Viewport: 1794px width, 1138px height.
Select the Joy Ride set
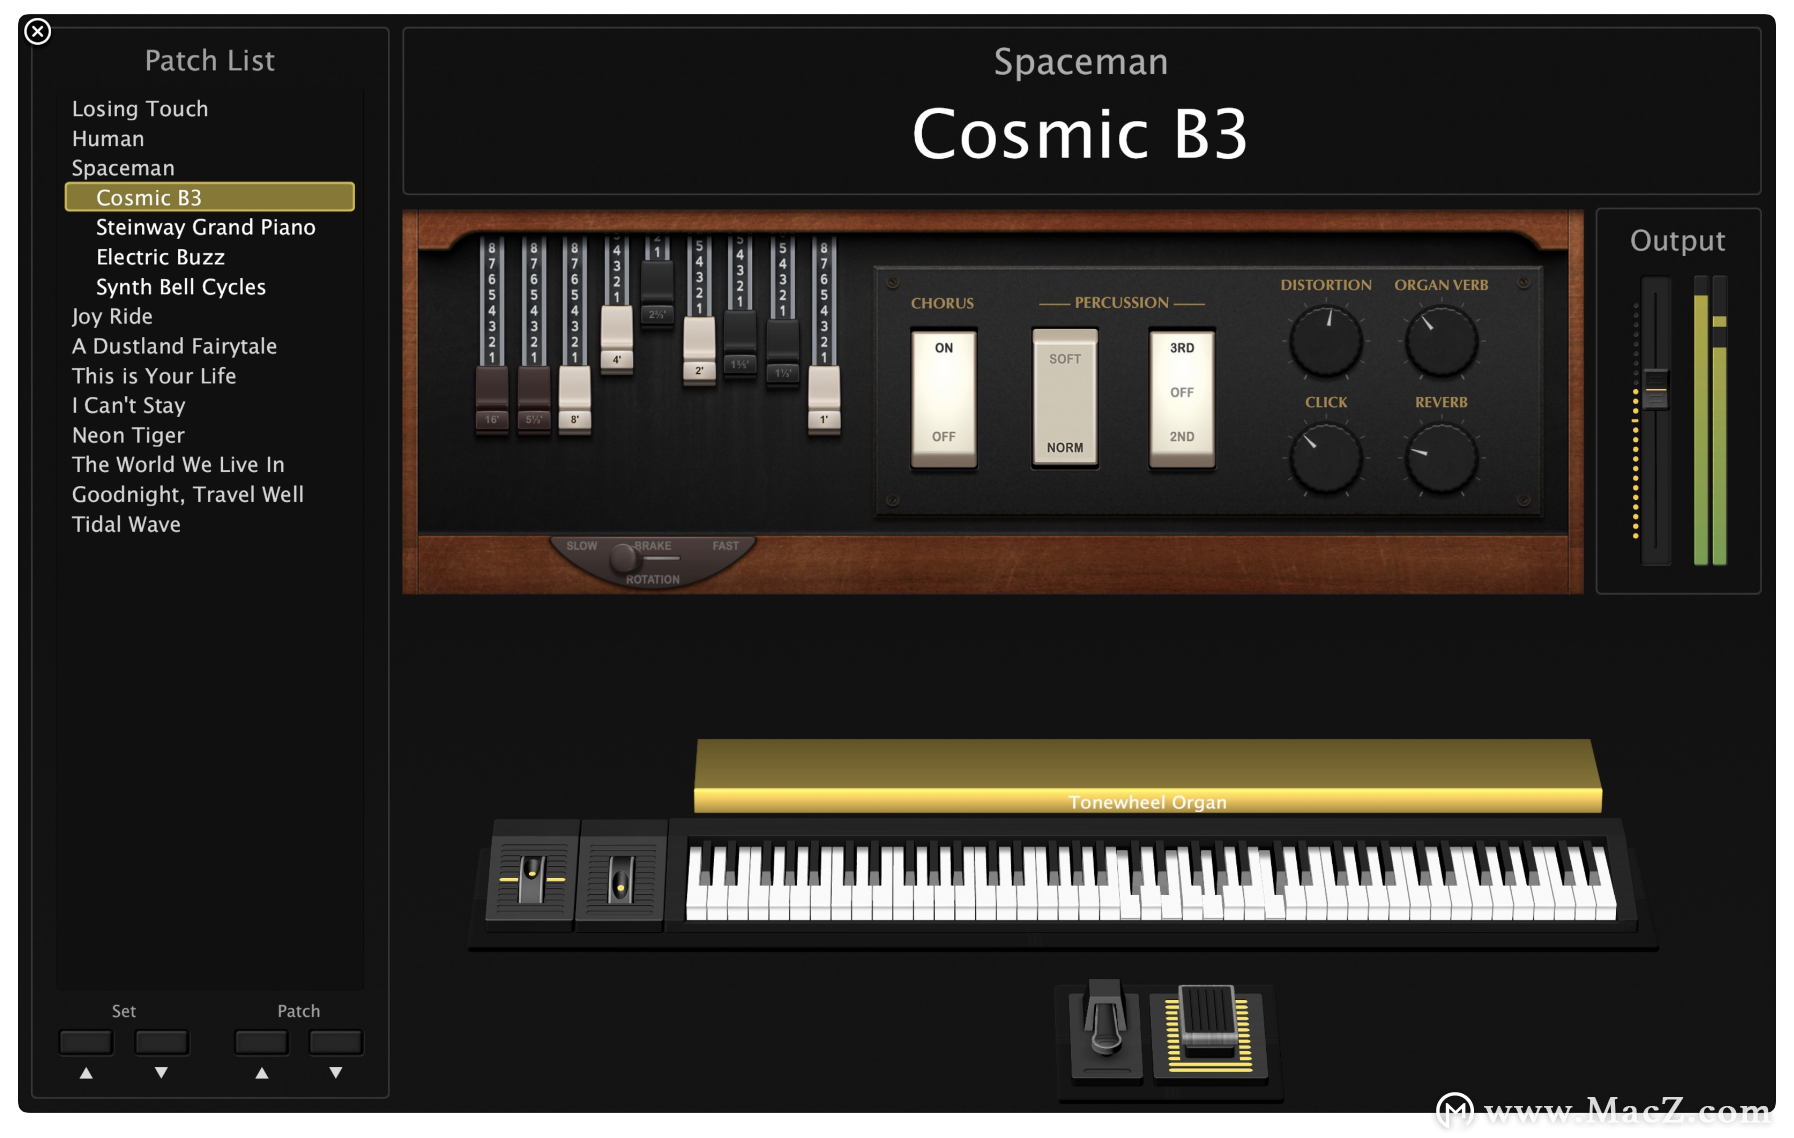[x=112, y=316]
